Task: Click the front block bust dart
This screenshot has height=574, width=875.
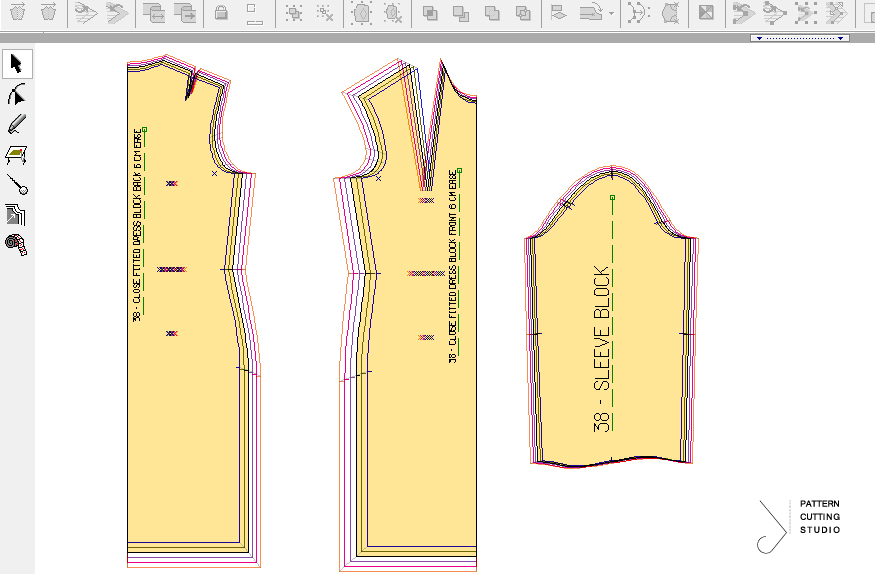Action: [429, 128]
